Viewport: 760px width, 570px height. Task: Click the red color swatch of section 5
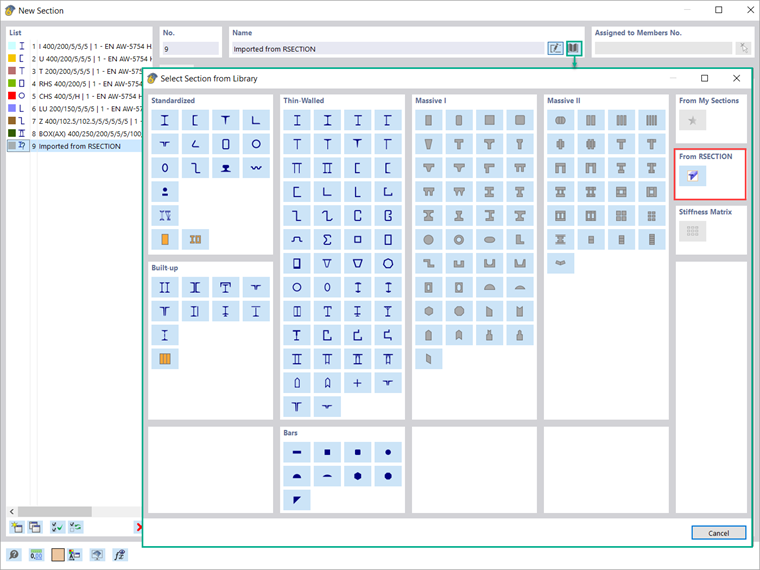[12, 96]
